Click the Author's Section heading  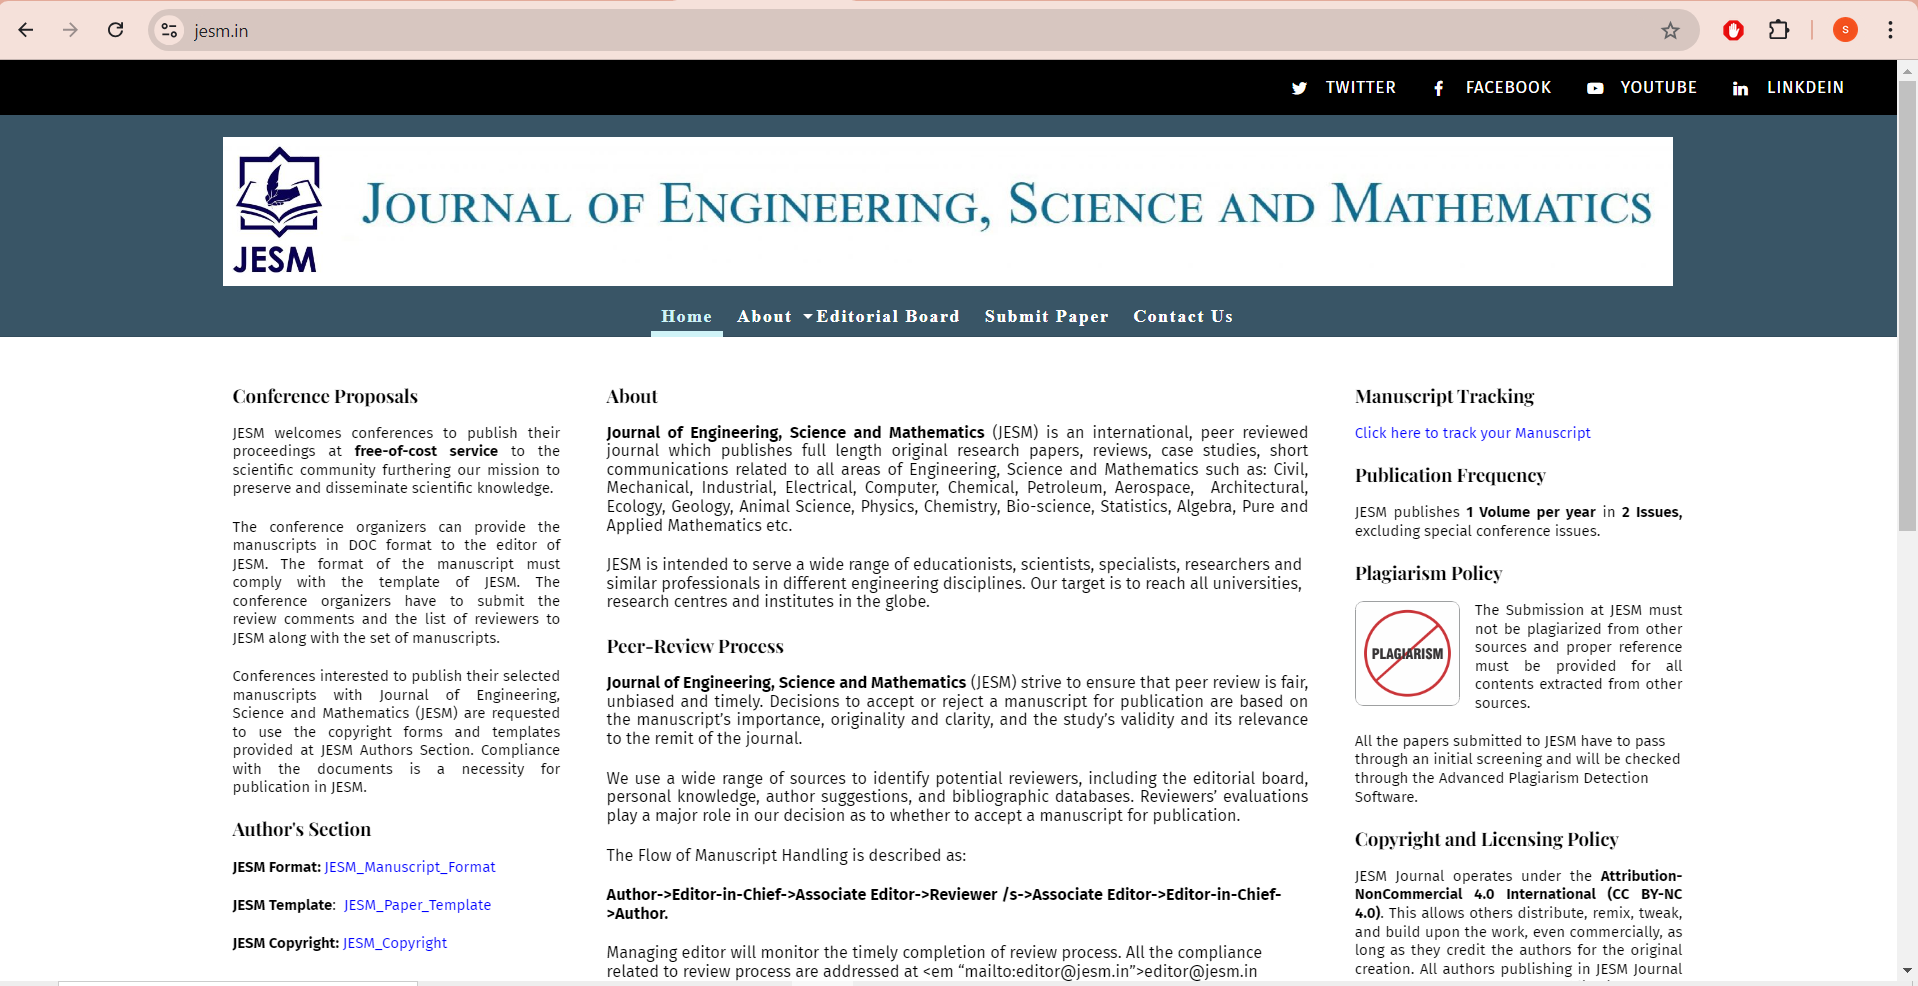tap(301, 829)
